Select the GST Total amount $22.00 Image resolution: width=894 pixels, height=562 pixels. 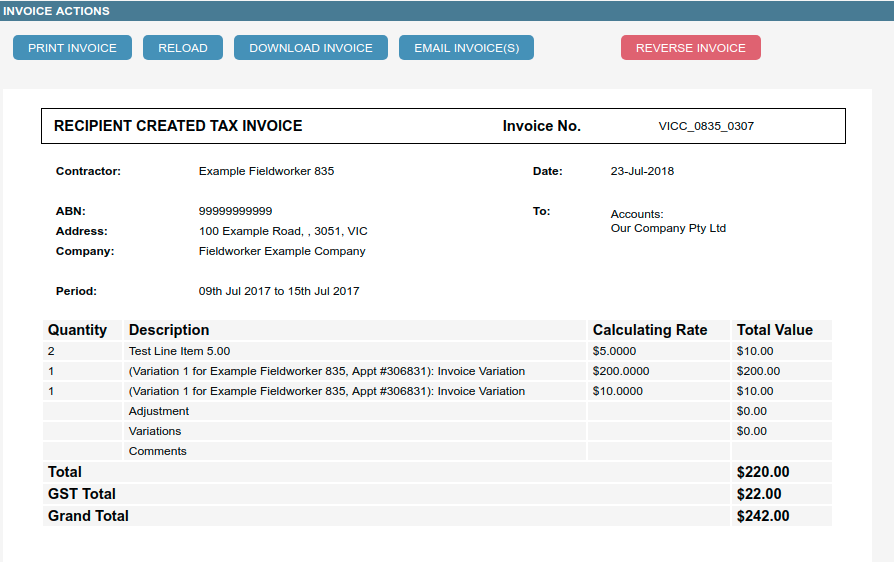759,494
